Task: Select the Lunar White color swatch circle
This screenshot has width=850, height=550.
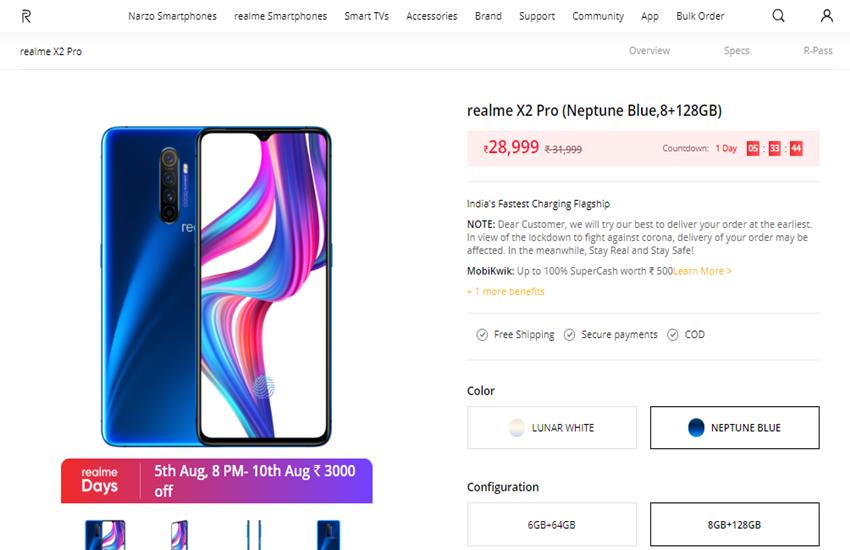Action: 517,428
